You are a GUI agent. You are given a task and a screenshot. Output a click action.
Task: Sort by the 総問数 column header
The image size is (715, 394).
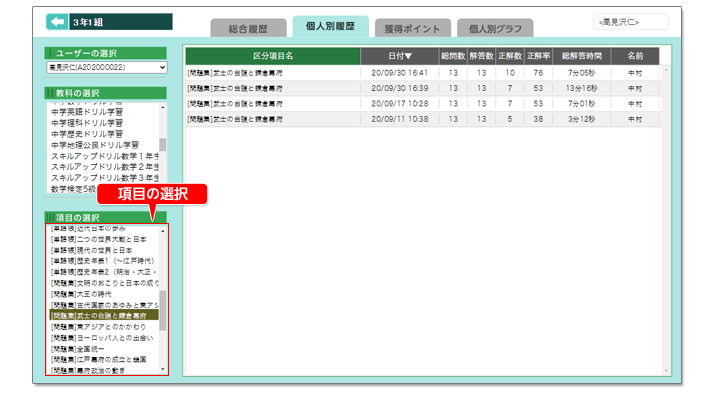pyautogui.click(x=453, y=56)
